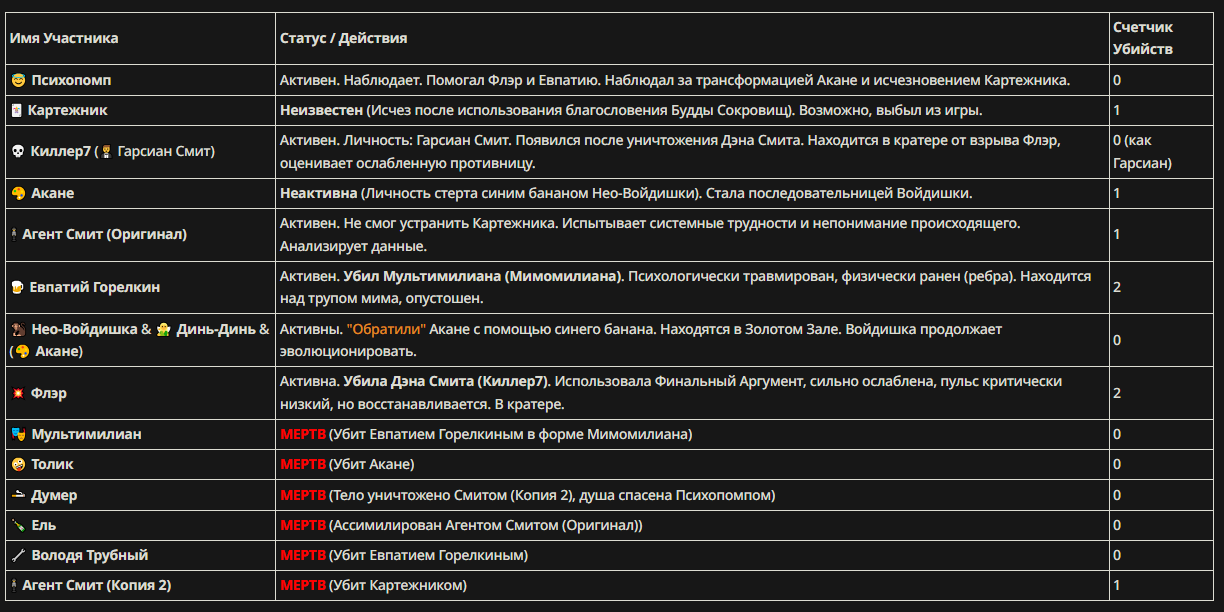Click the skull emoji before Киллер7
1224x612 pixels.
[18, 152]
